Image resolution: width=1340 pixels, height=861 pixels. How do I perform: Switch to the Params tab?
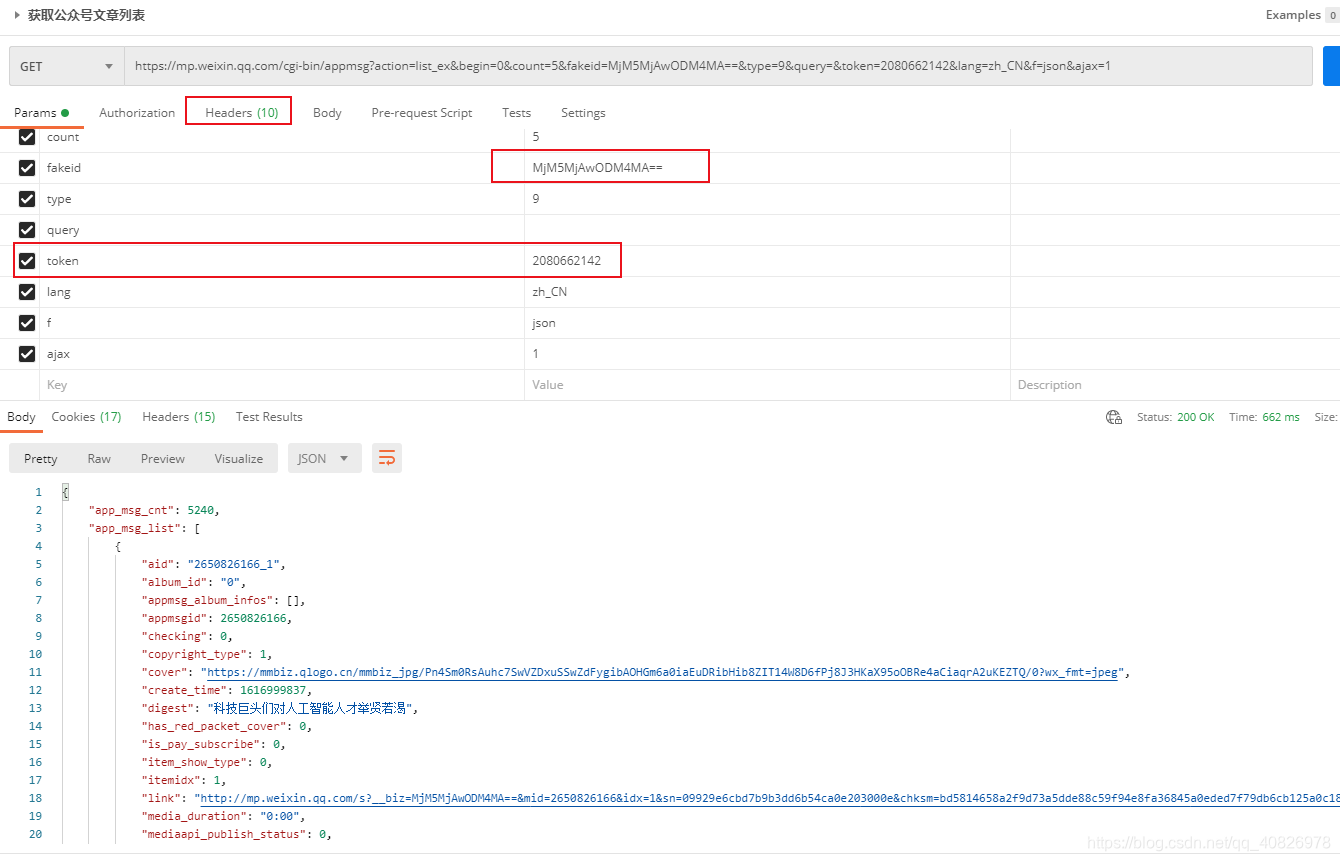41,113
